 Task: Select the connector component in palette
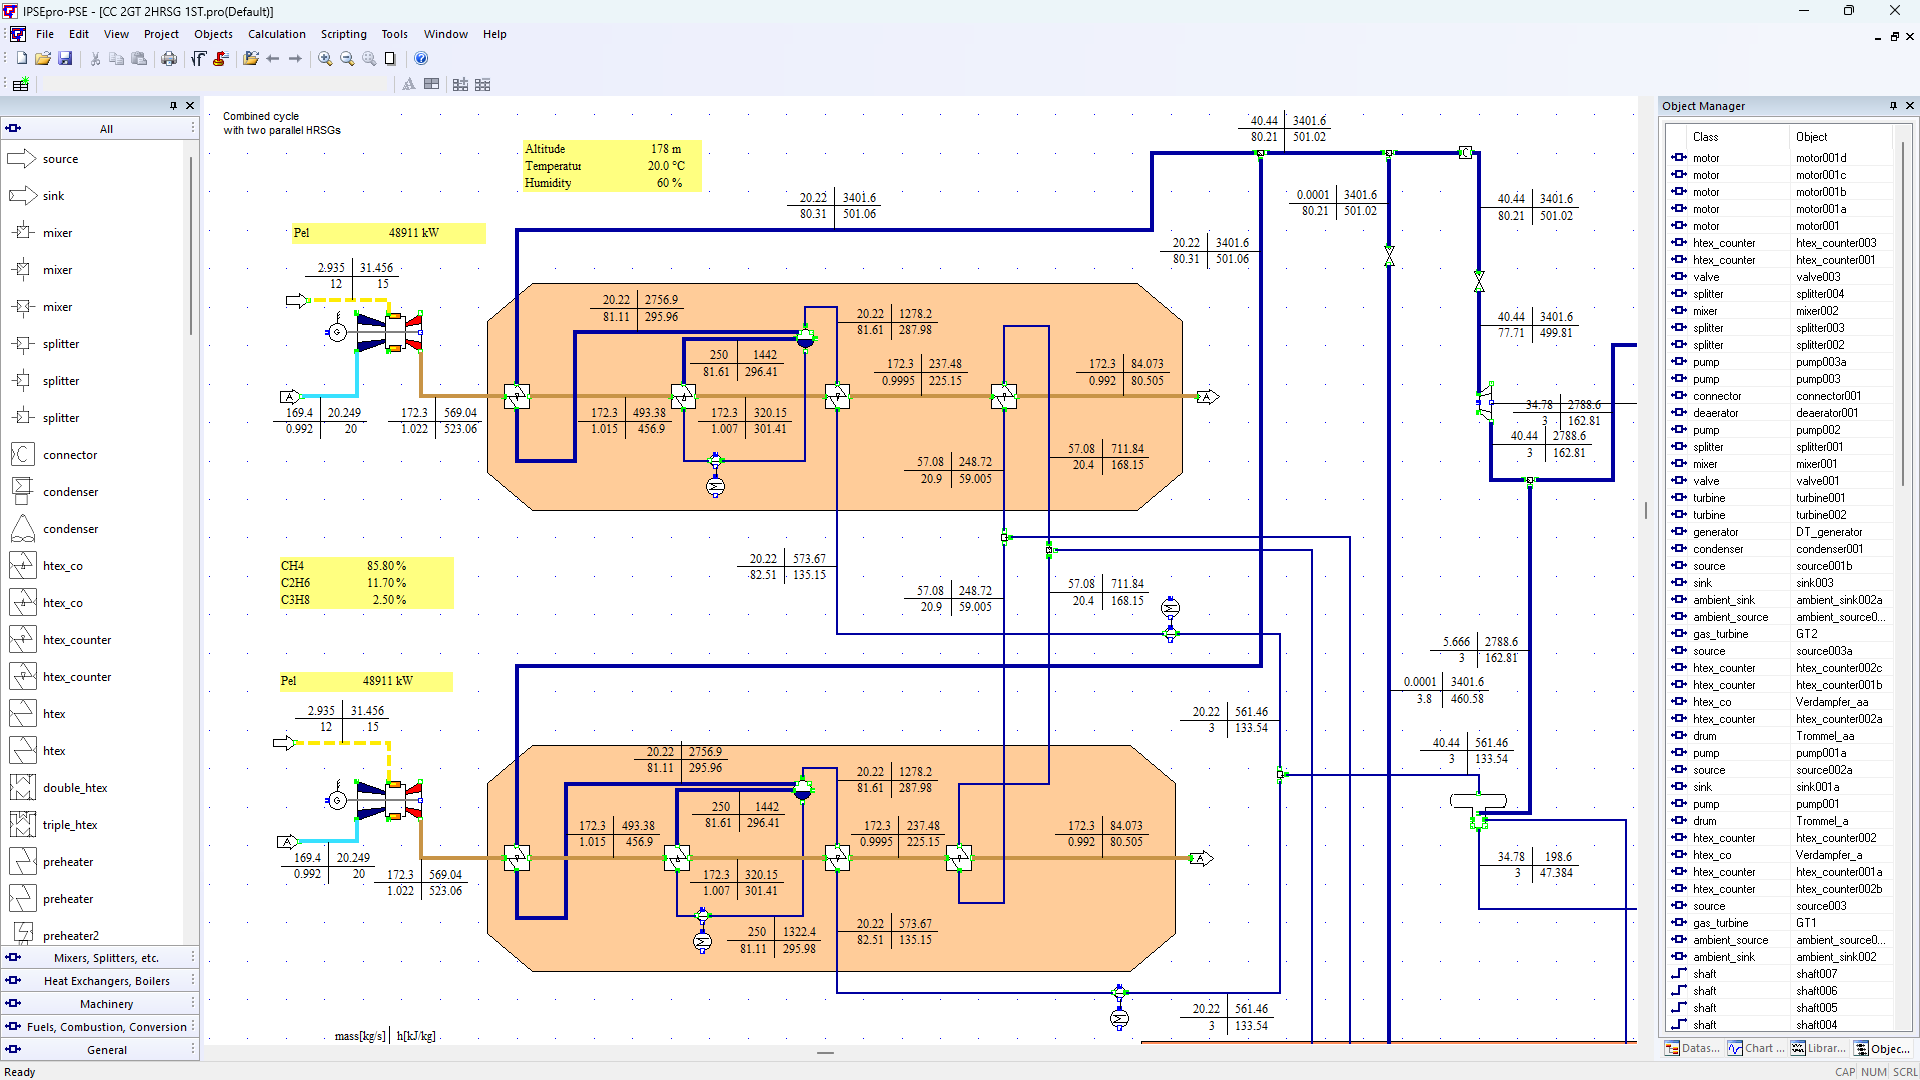coord(70,455)
